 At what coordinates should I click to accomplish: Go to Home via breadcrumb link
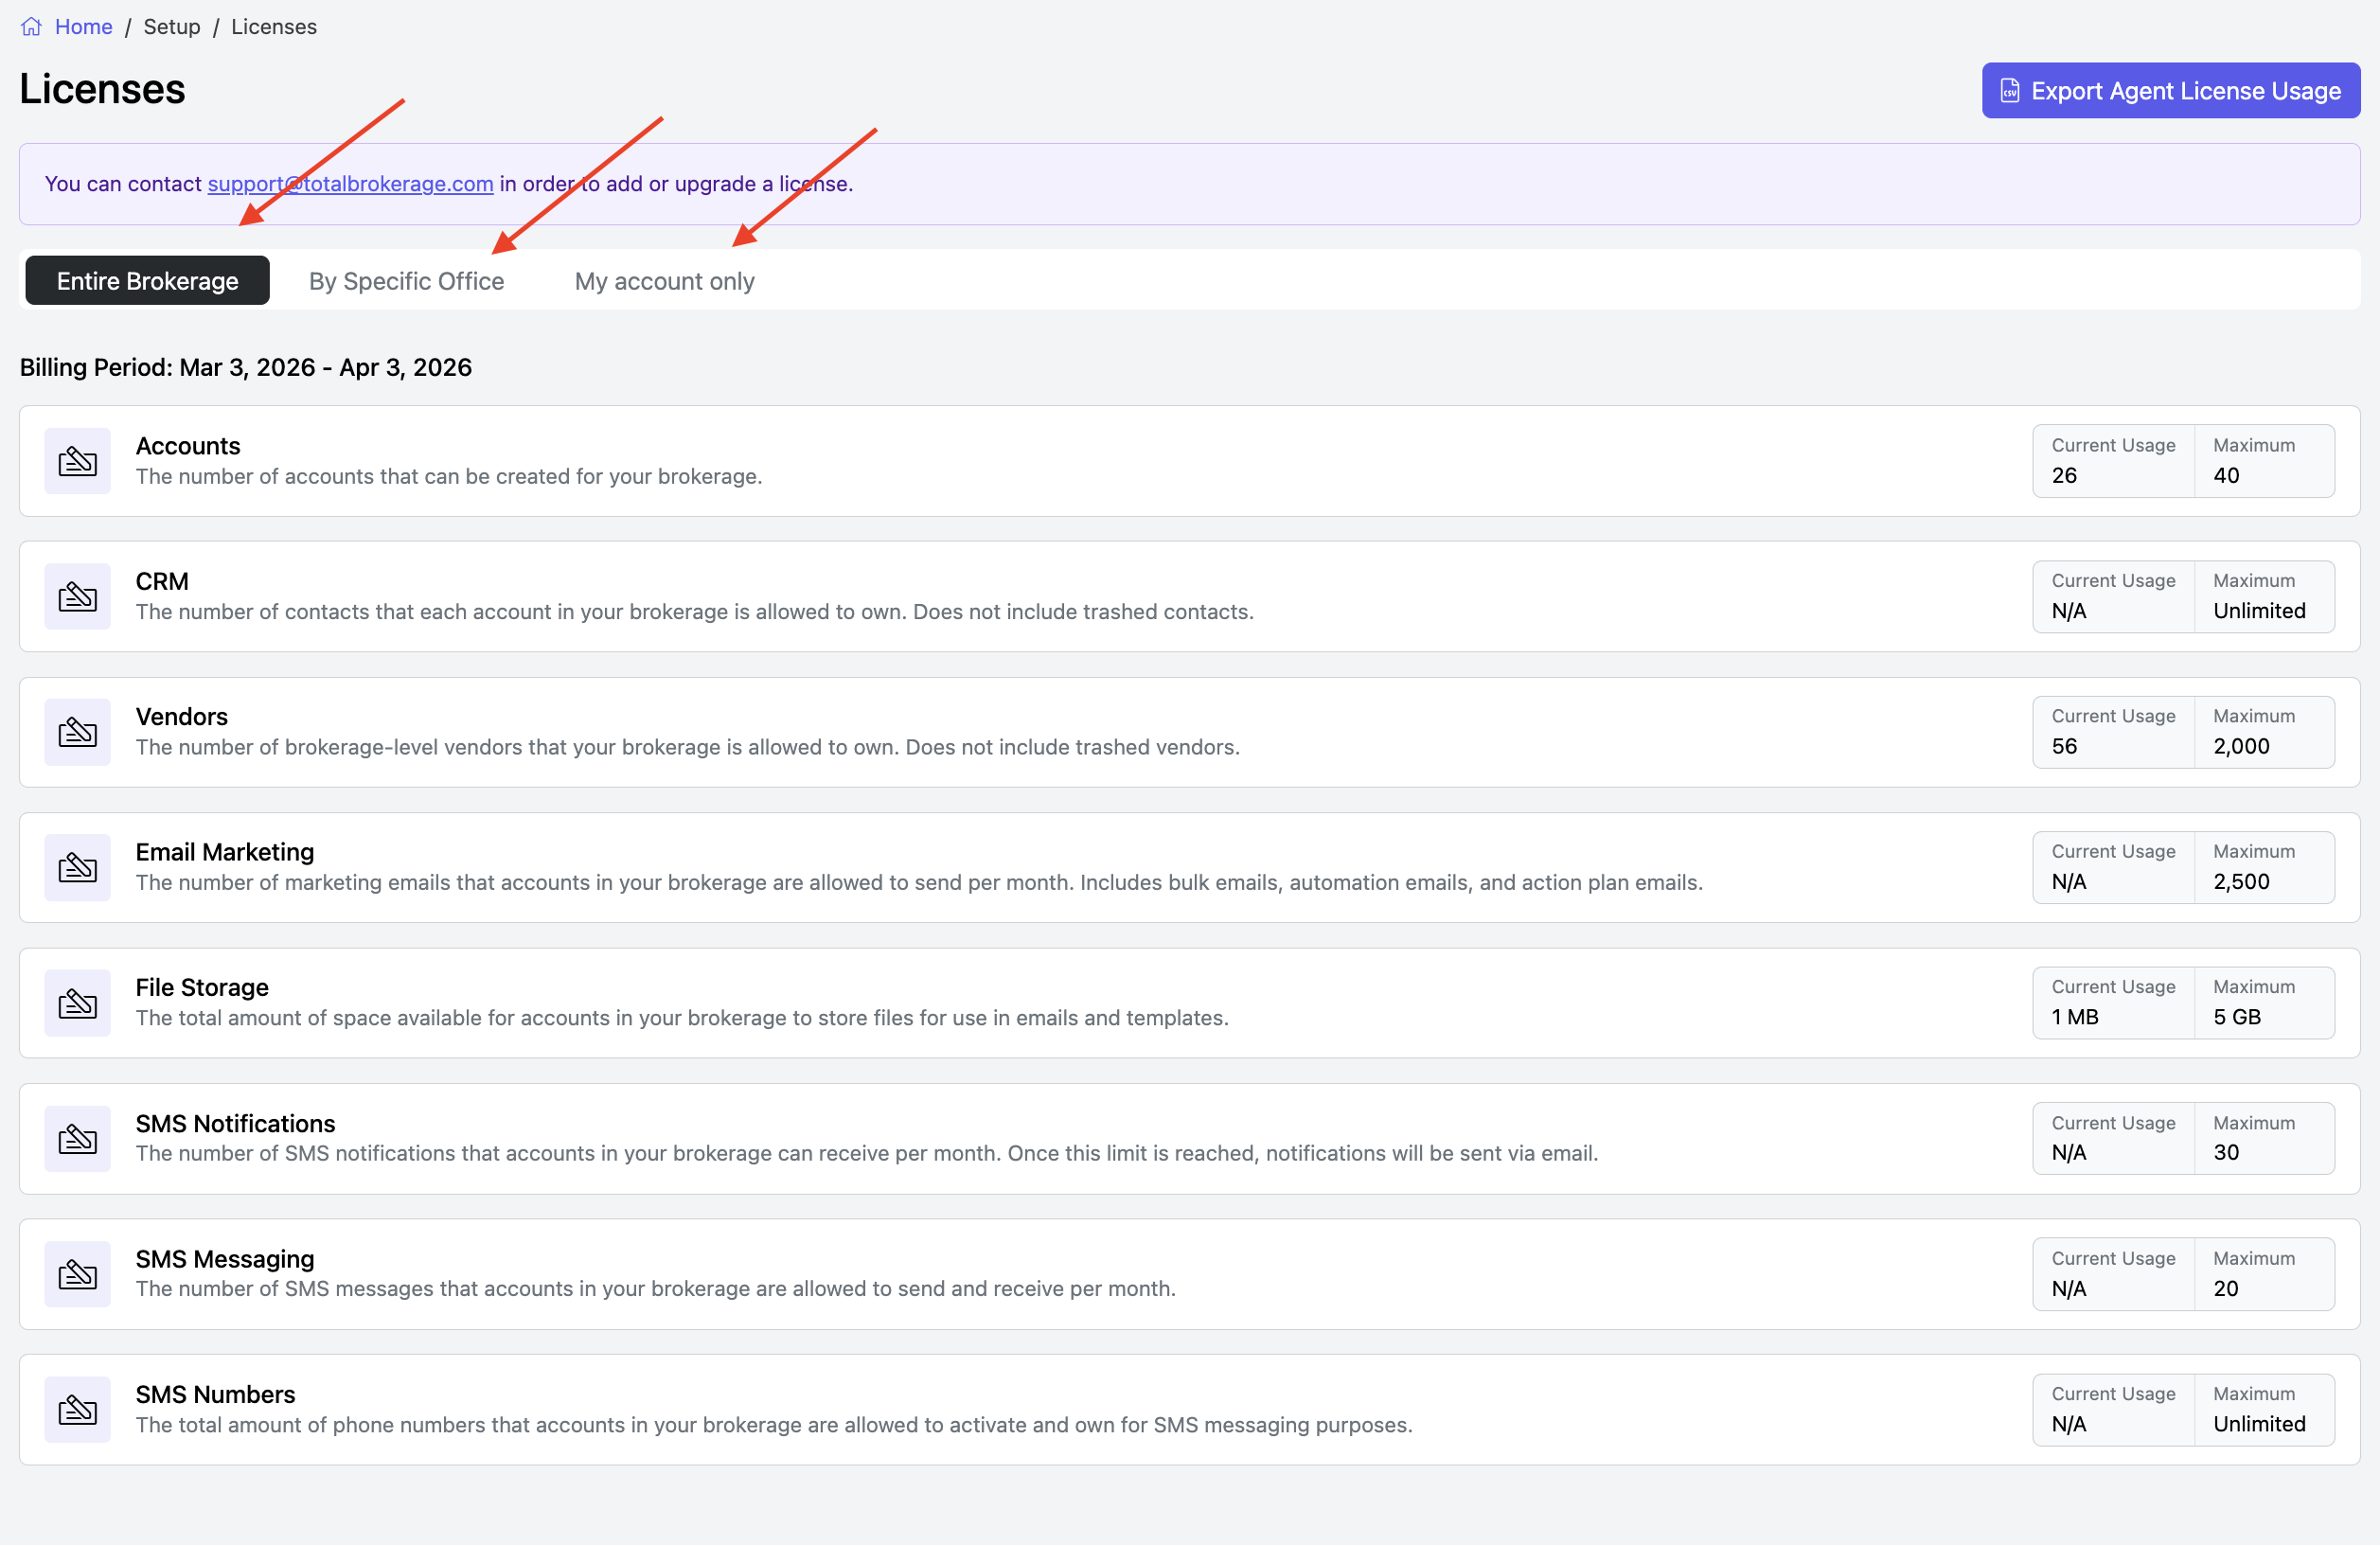coord(83,27)
